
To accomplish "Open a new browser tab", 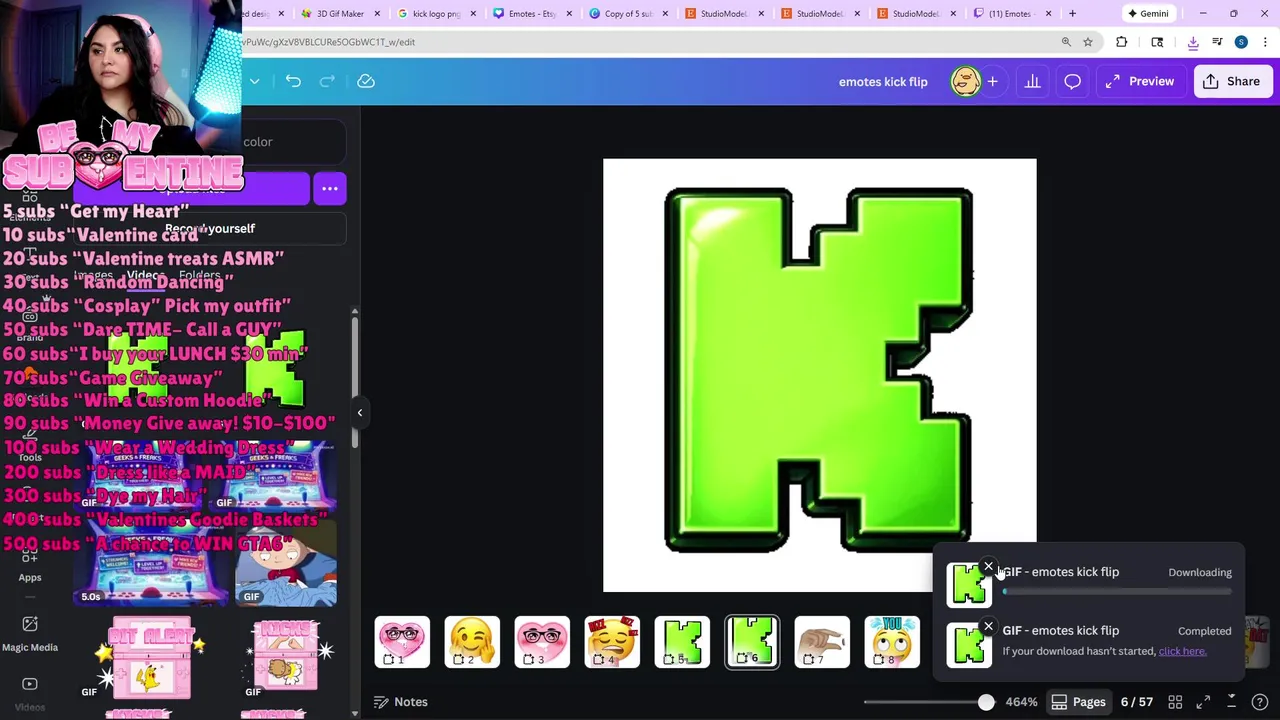I will pos(1072,14).
